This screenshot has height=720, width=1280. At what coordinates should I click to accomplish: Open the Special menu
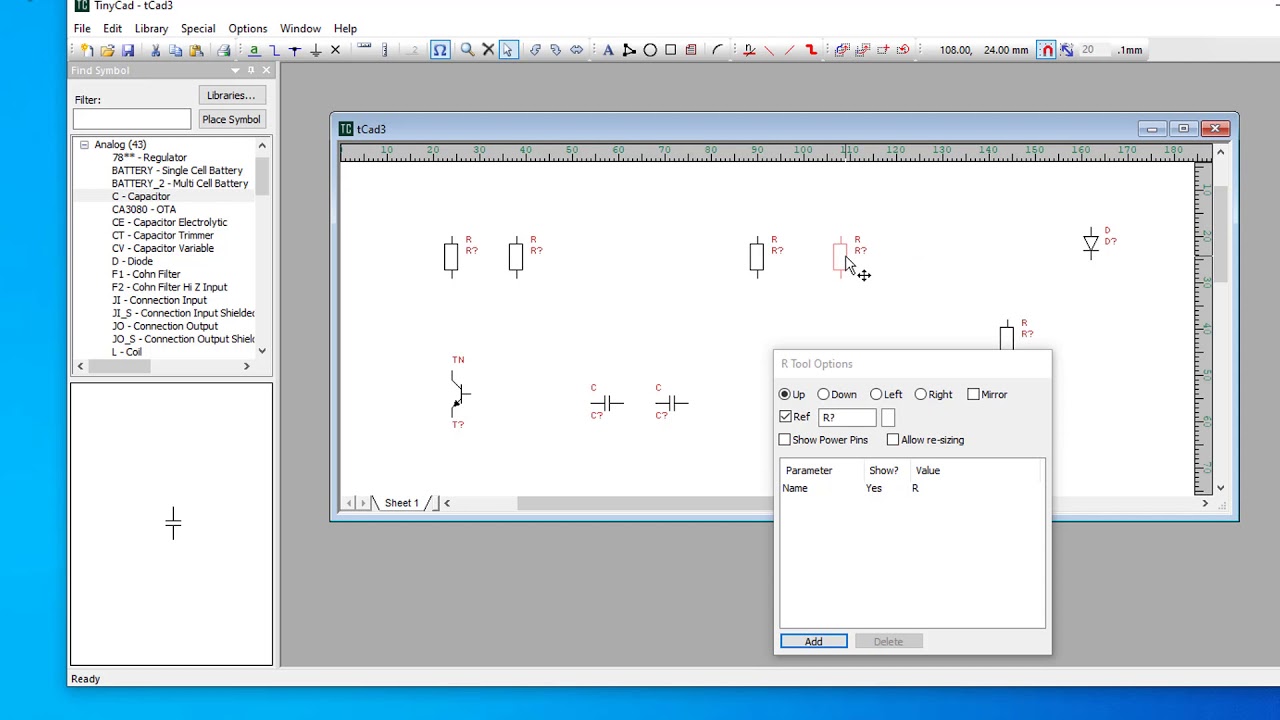click(198, 29)
